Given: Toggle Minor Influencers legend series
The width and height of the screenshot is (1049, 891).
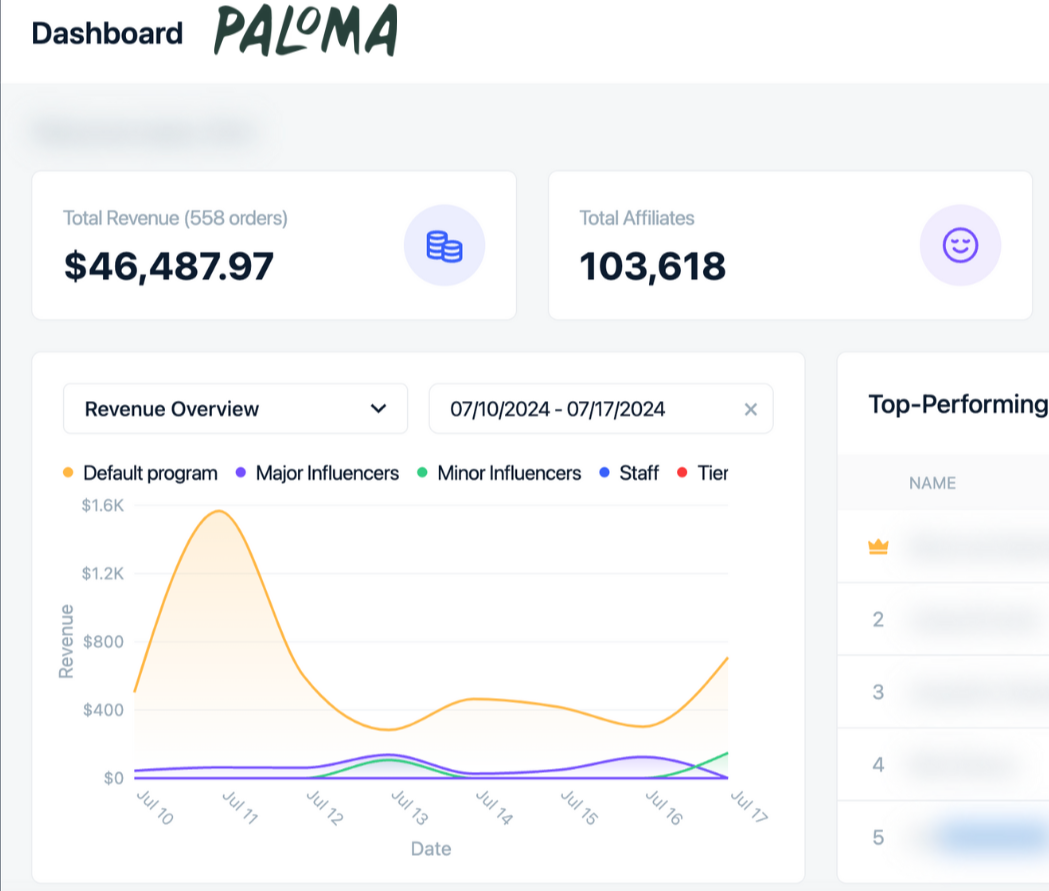Looking at the screenshot, I should 509,473.
